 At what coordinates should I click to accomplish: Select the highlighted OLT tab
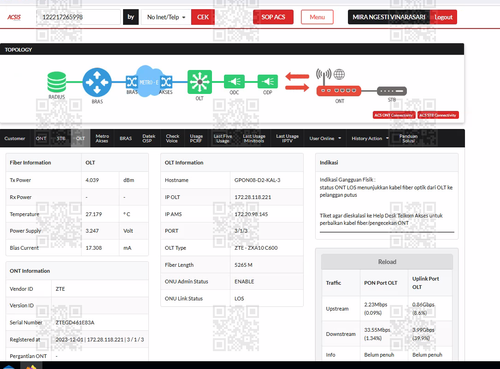point(80,138)
